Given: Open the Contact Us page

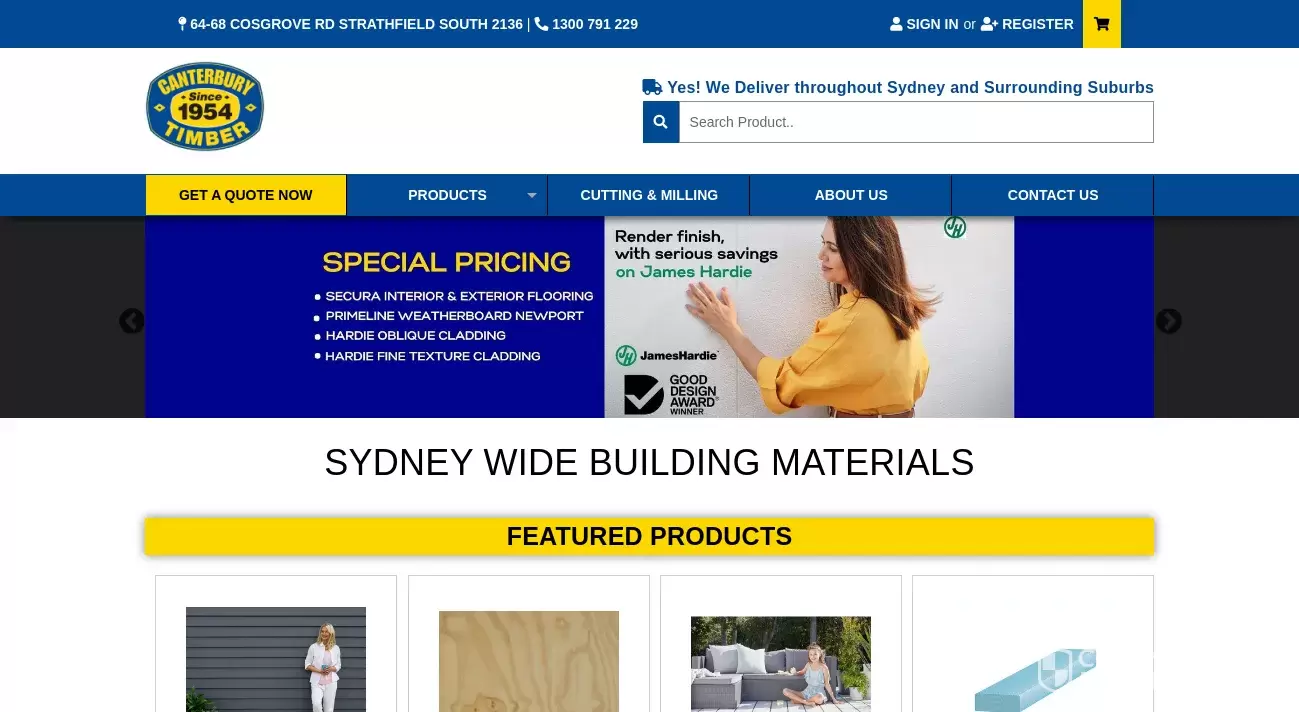Looking at the screenshot, I should point(1053,195).
